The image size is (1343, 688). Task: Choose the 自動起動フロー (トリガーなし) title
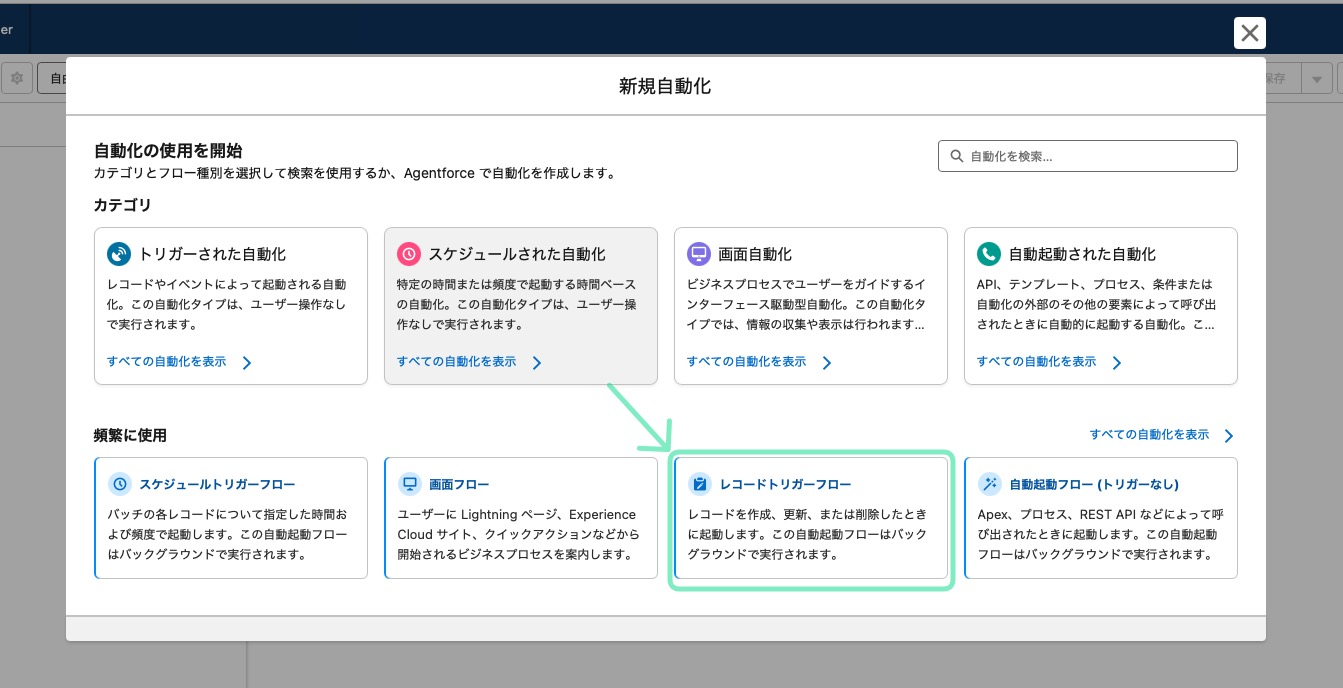point(1094,484)
